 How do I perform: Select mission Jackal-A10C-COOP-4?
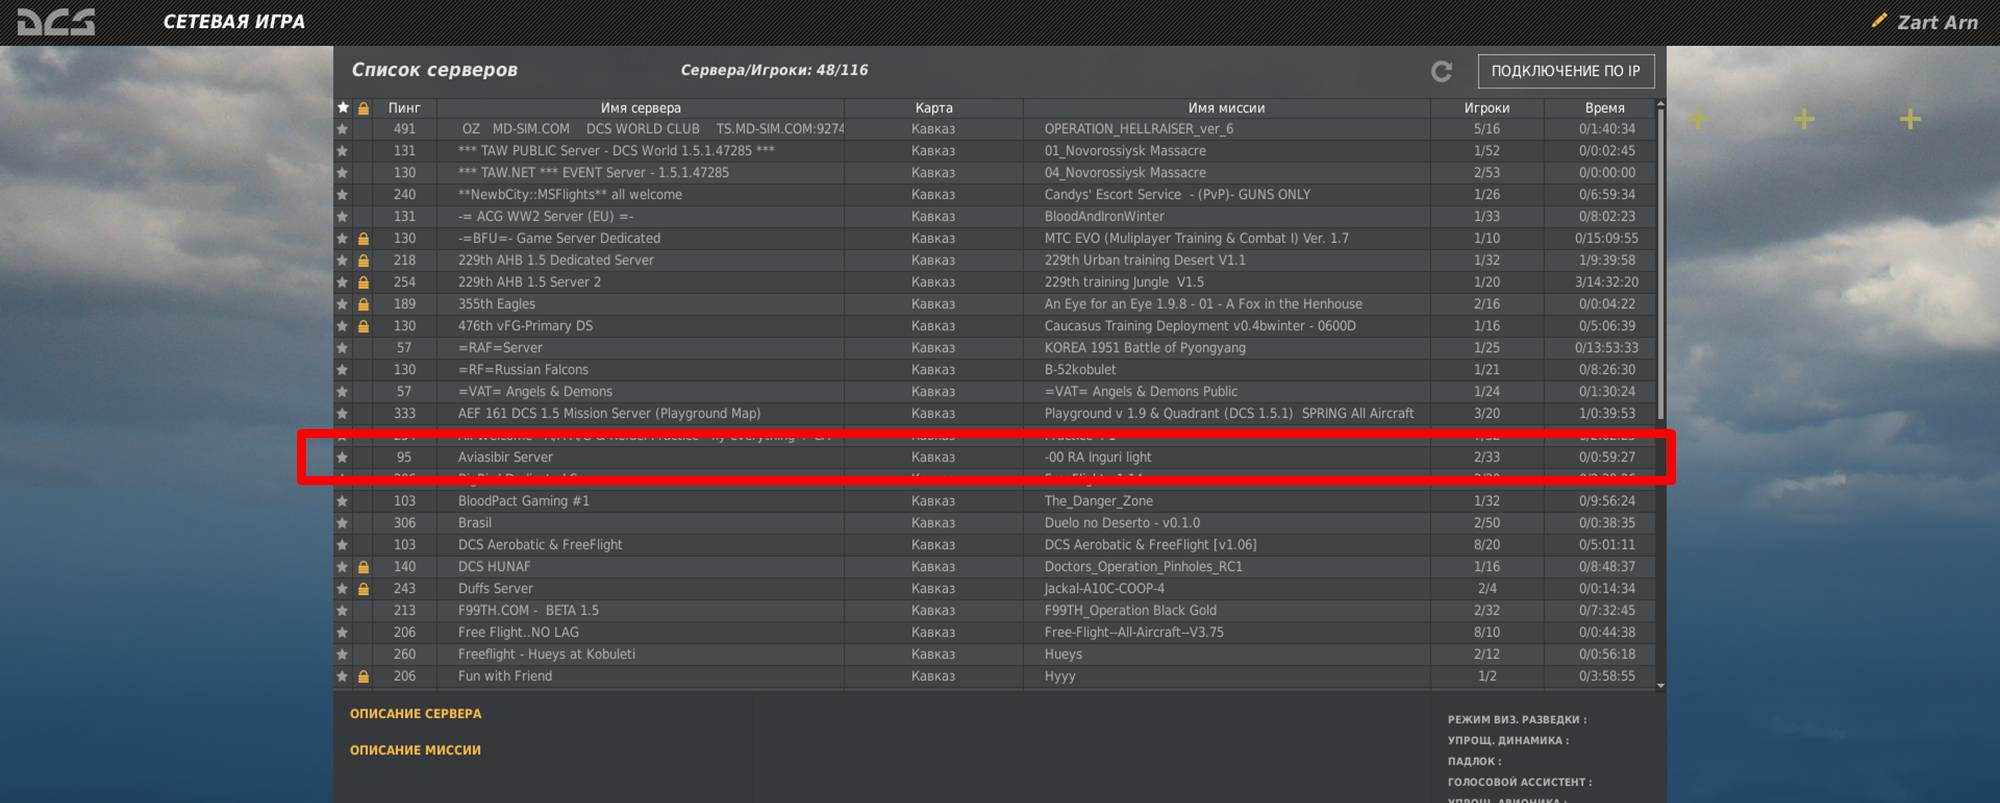[1105, 589]
